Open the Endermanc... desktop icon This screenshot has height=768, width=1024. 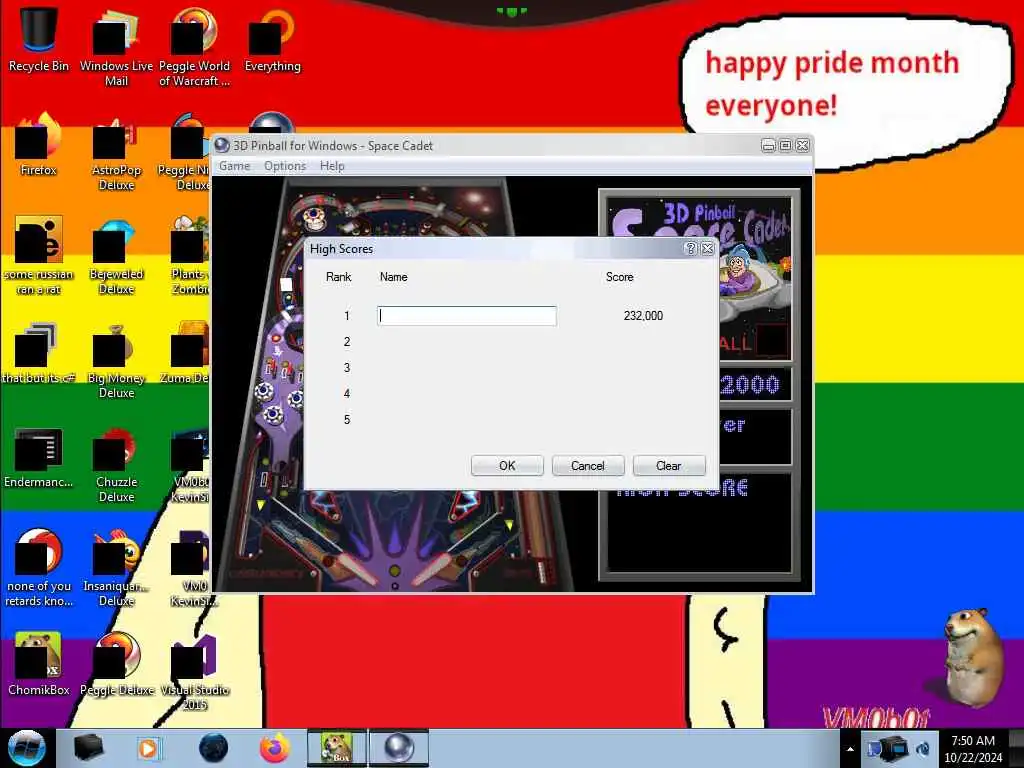coord(39,457)
